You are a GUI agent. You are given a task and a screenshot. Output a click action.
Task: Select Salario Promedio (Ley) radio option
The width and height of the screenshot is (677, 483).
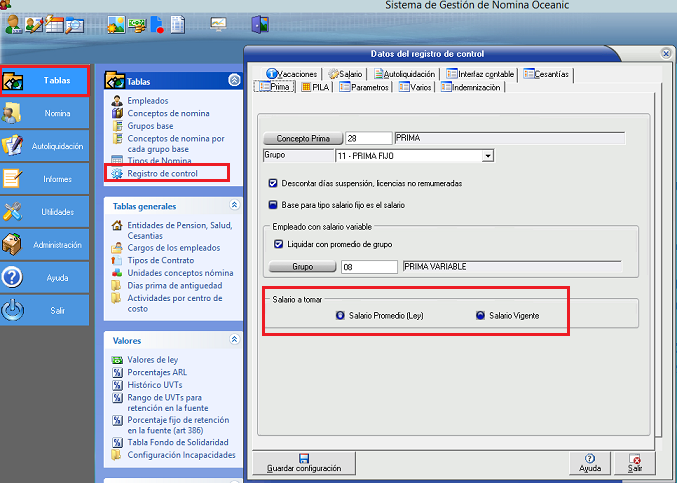pos(341,315)
